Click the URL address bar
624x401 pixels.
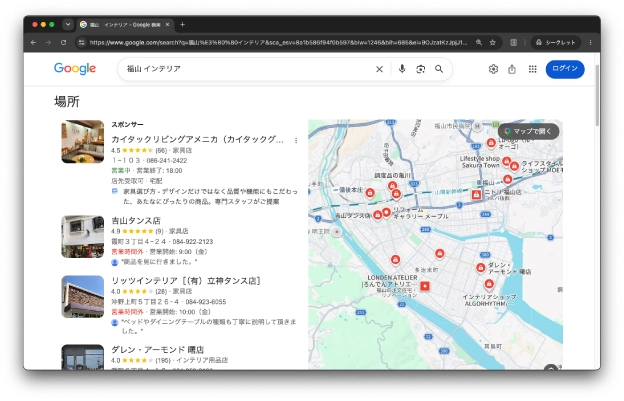click(278, 42)
